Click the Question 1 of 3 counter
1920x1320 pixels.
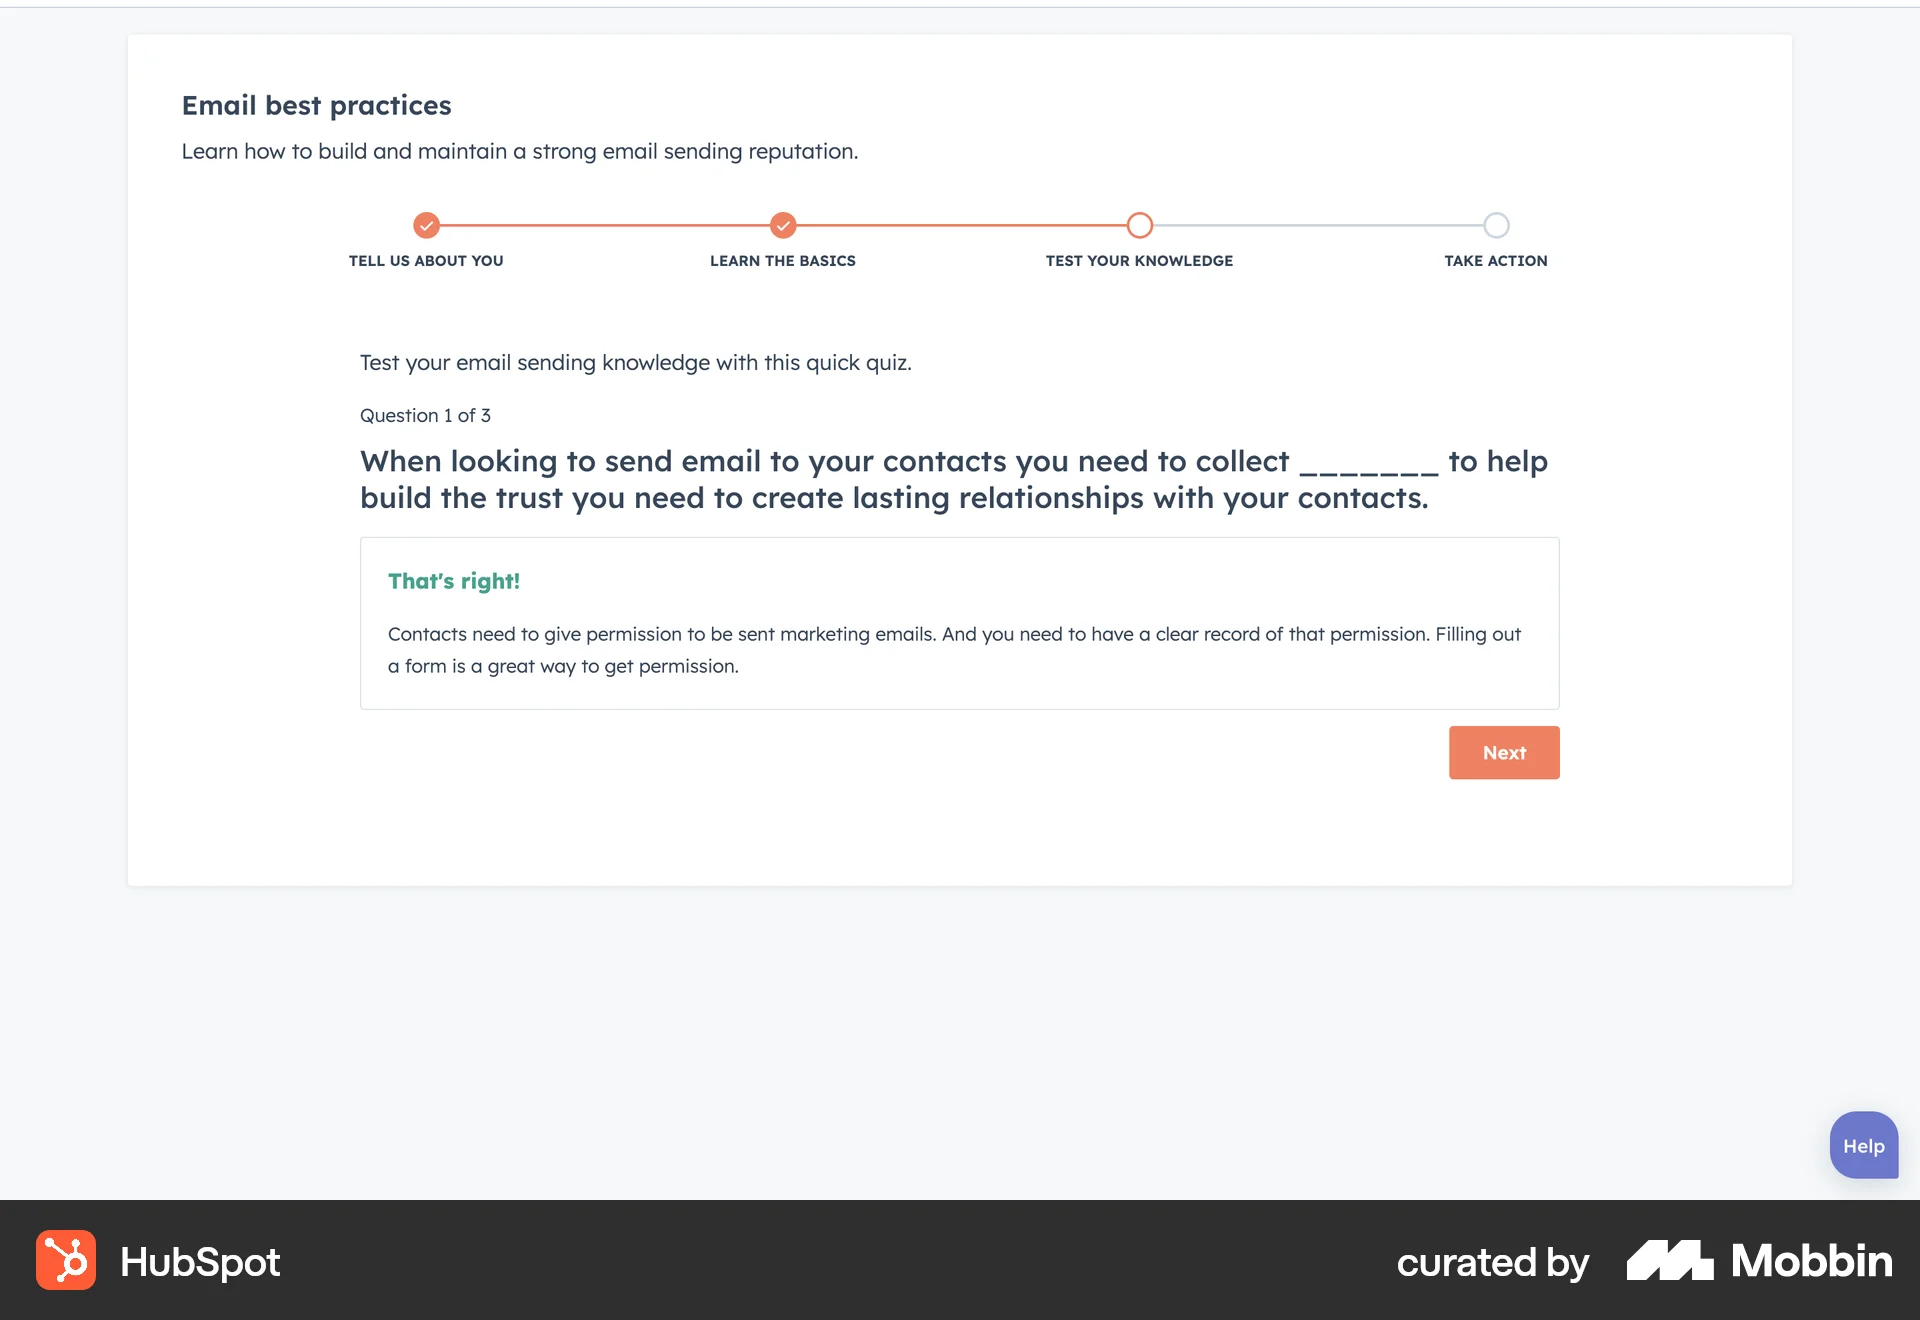pos(425,415)
